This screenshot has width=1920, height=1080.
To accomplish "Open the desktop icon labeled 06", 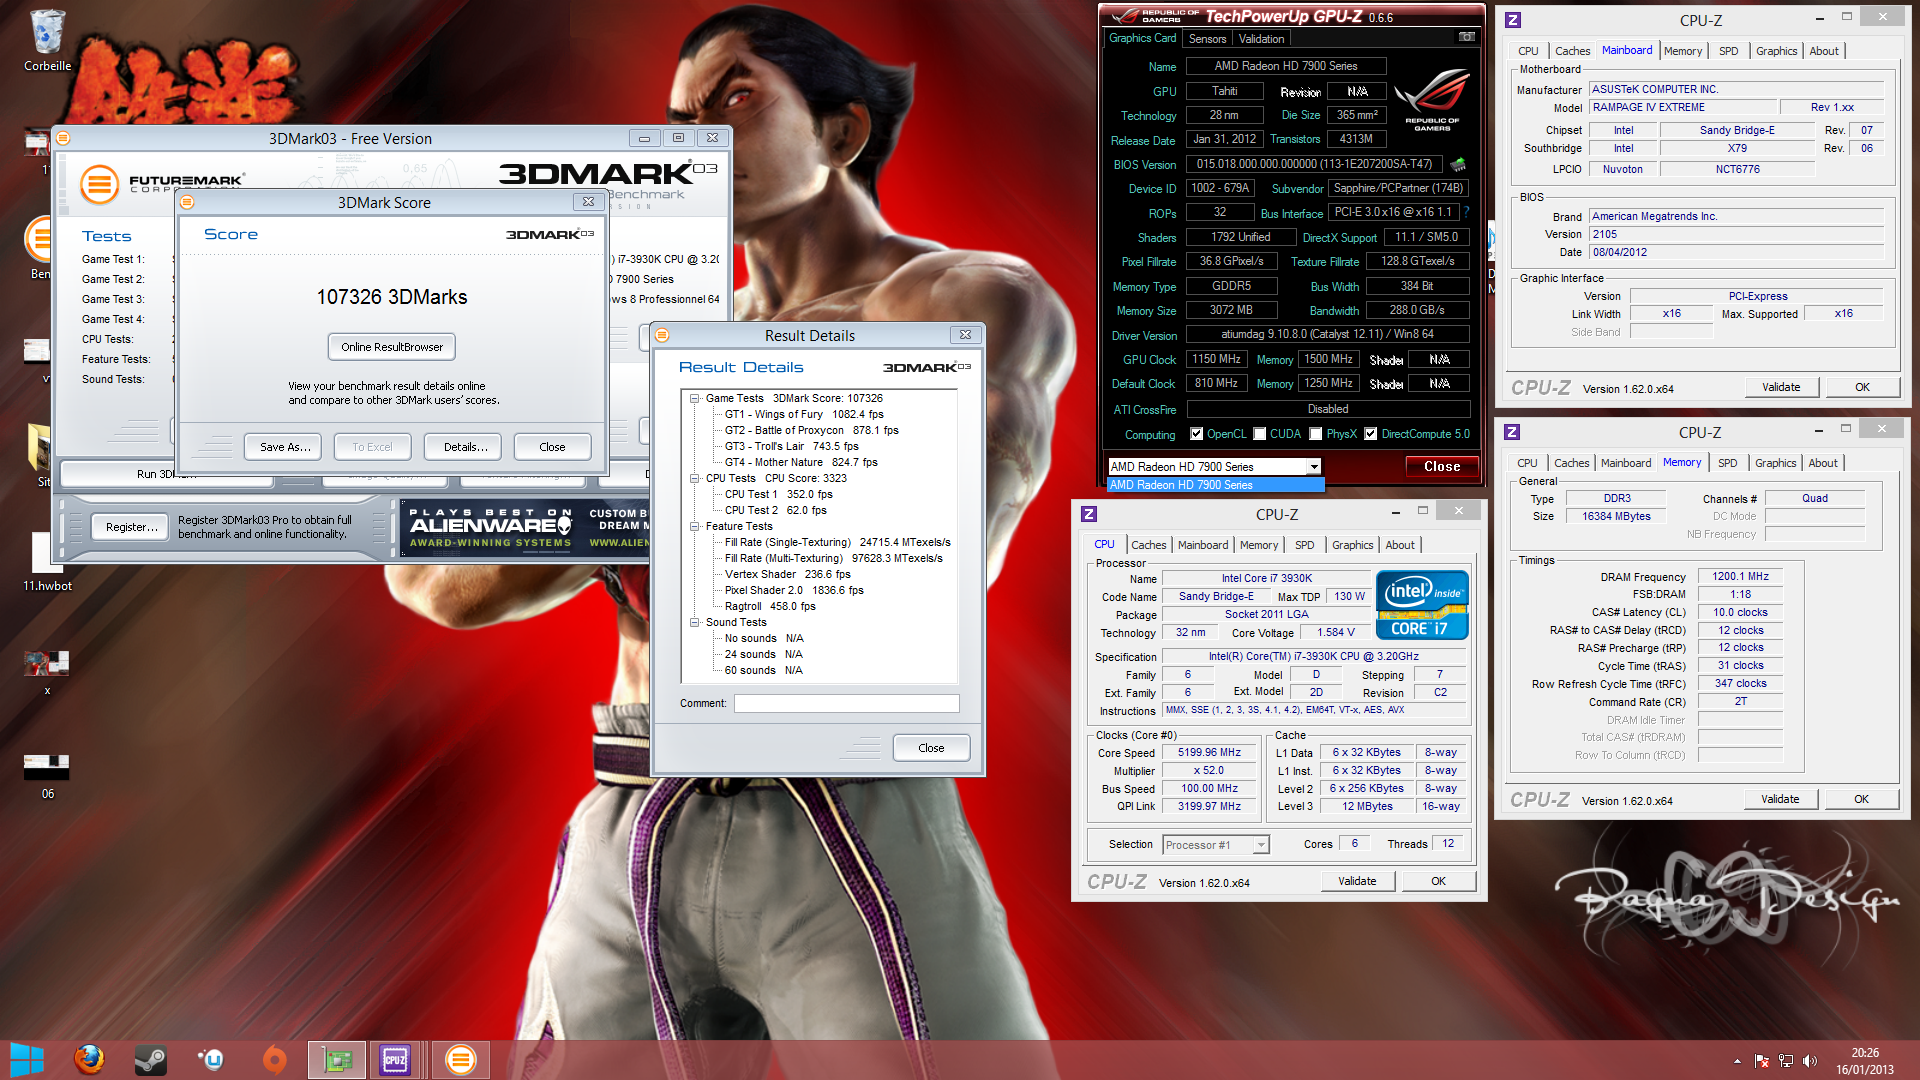I will (x=47, y=777).
